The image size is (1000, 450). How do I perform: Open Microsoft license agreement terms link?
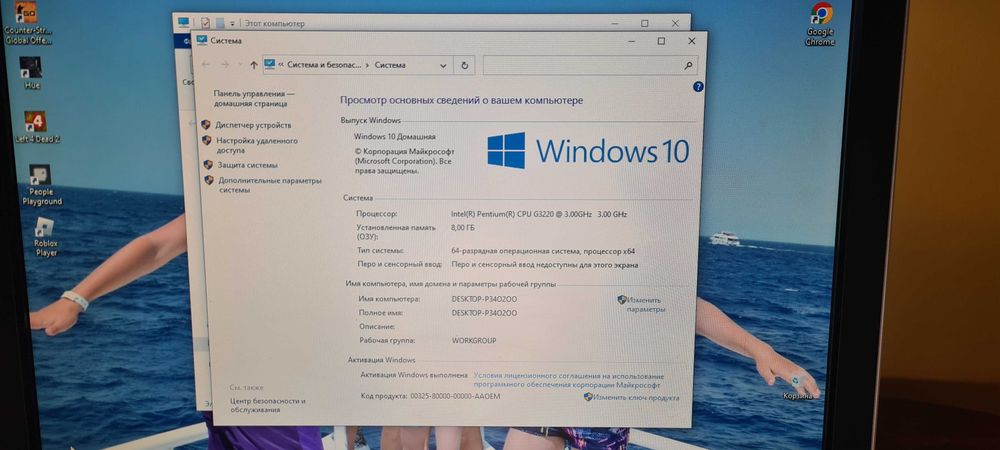(569, 381)
